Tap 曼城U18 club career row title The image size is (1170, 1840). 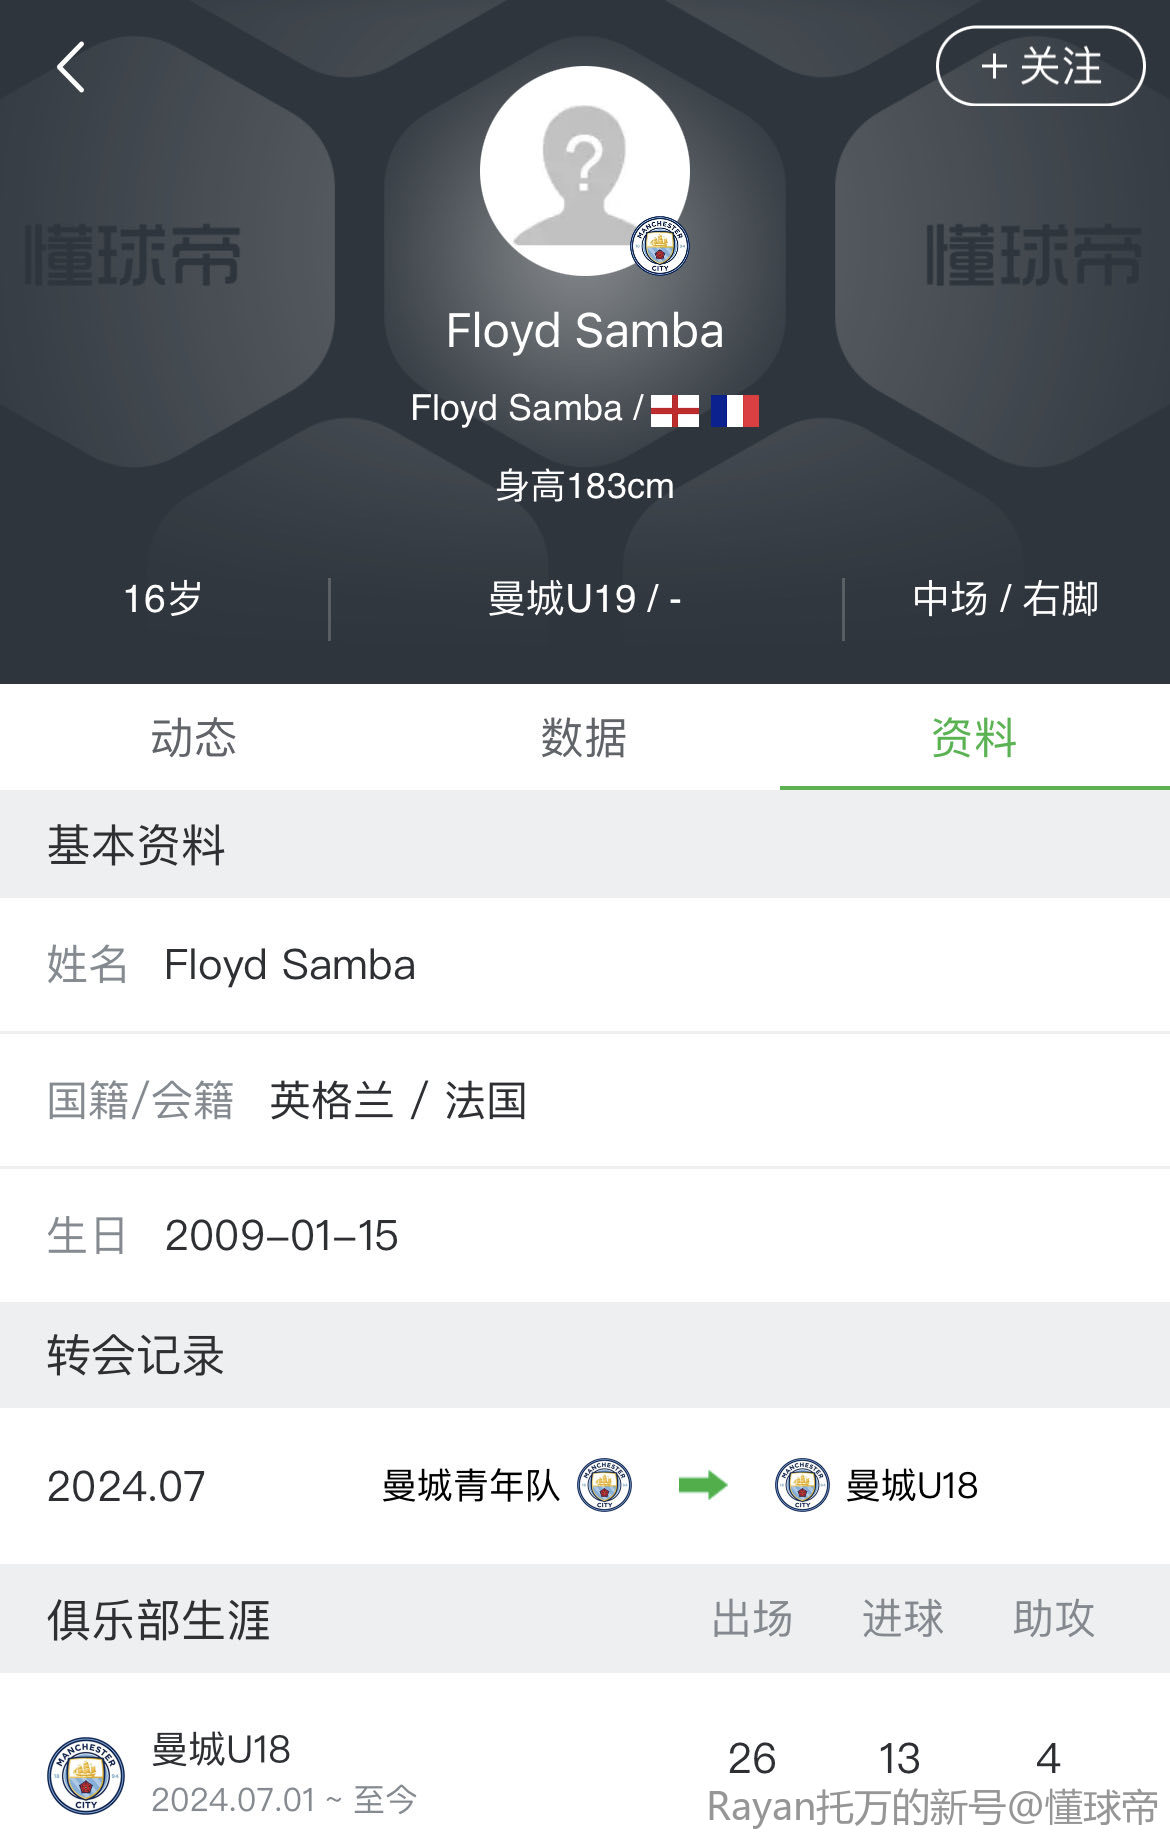[221, 1750]
